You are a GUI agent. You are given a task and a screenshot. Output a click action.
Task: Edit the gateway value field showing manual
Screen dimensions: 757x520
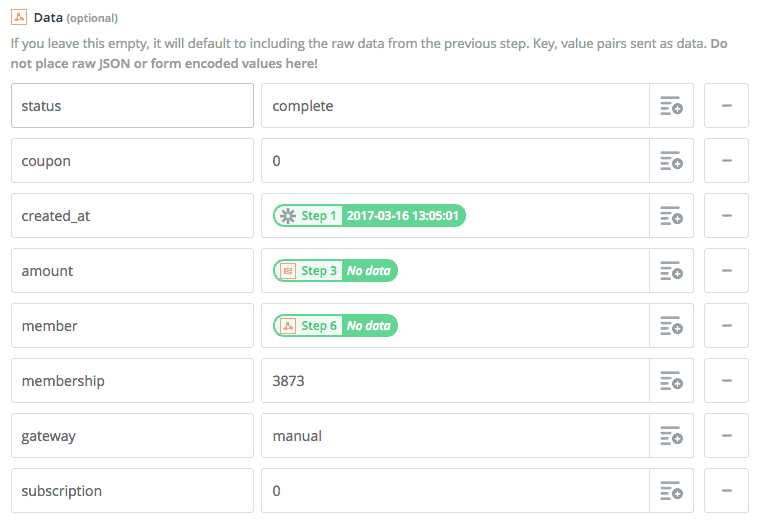(x=455, y=436)
